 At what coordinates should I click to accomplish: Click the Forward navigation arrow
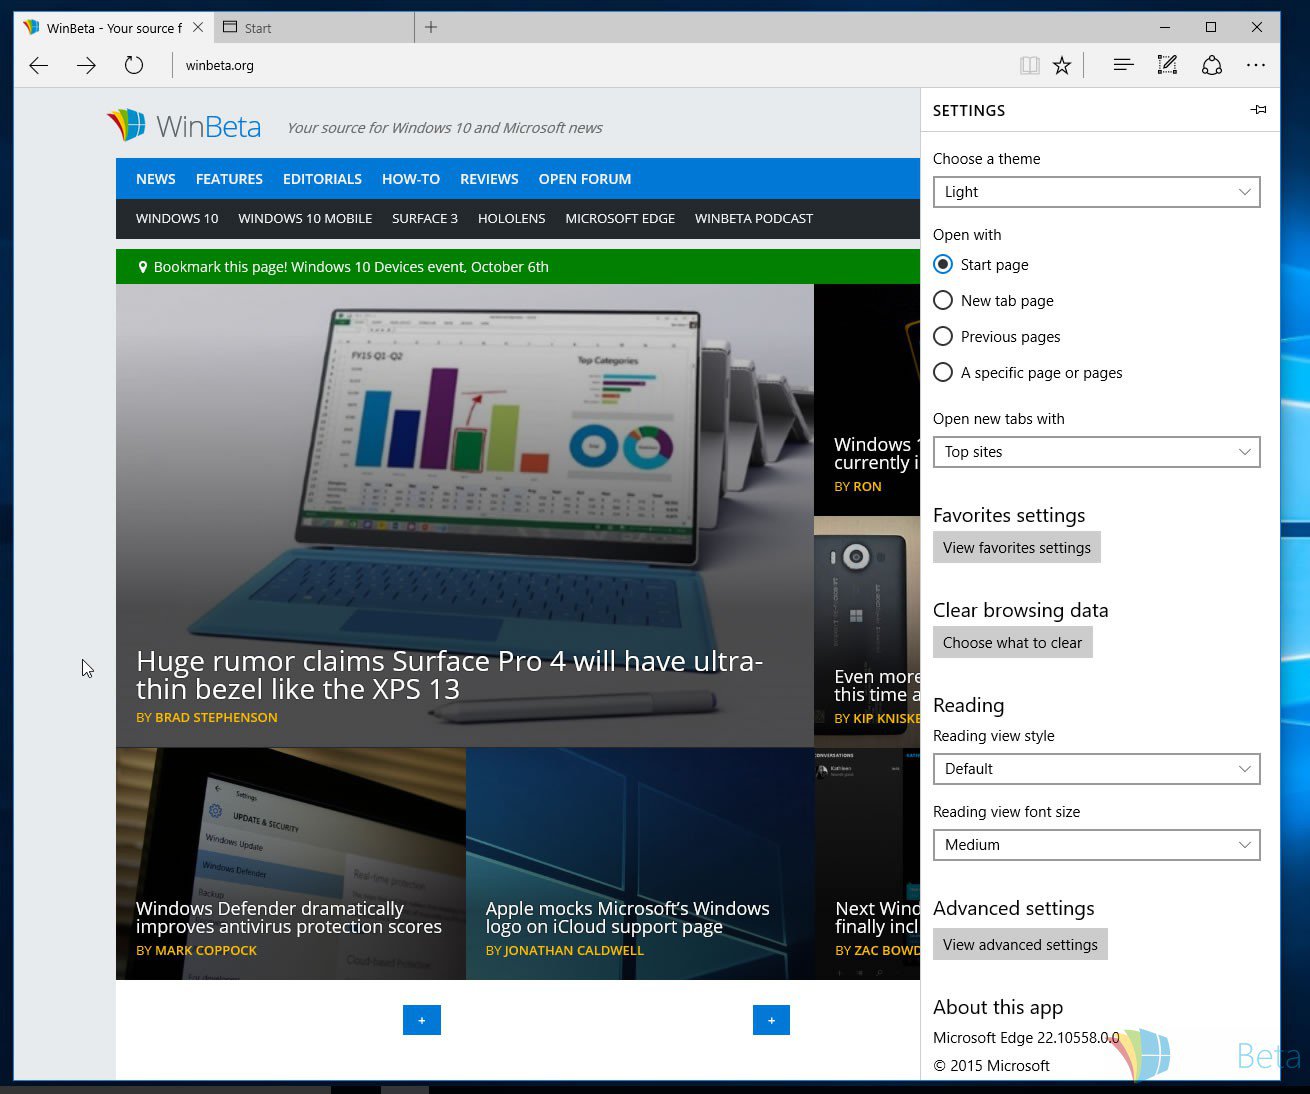tap(87, 66)
